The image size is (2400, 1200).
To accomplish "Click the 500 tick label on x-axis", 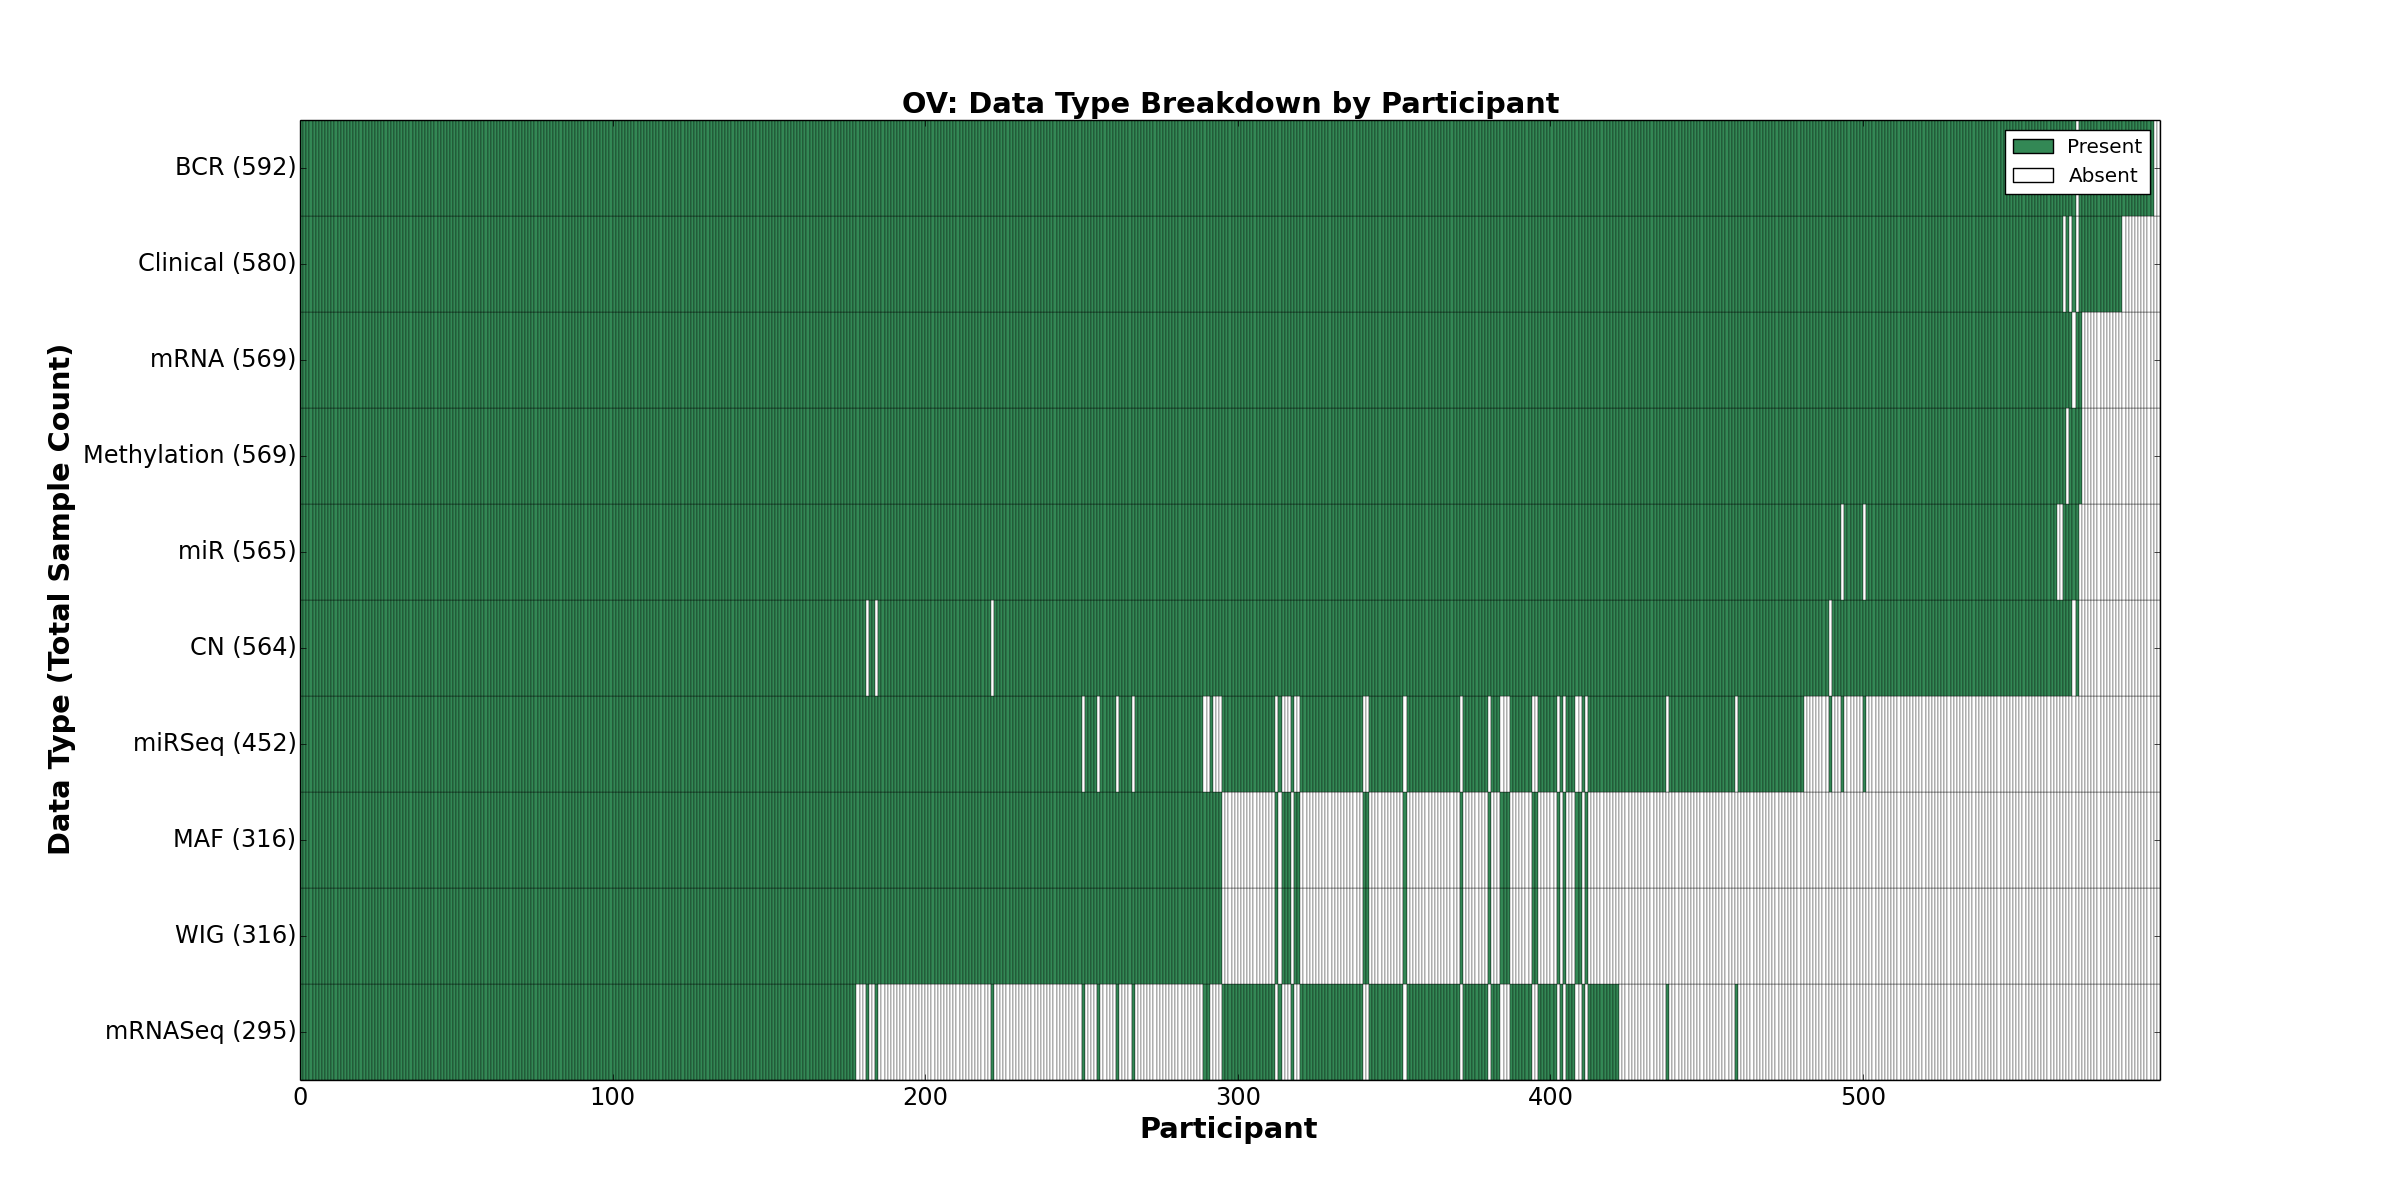I will [1863, 1097].
